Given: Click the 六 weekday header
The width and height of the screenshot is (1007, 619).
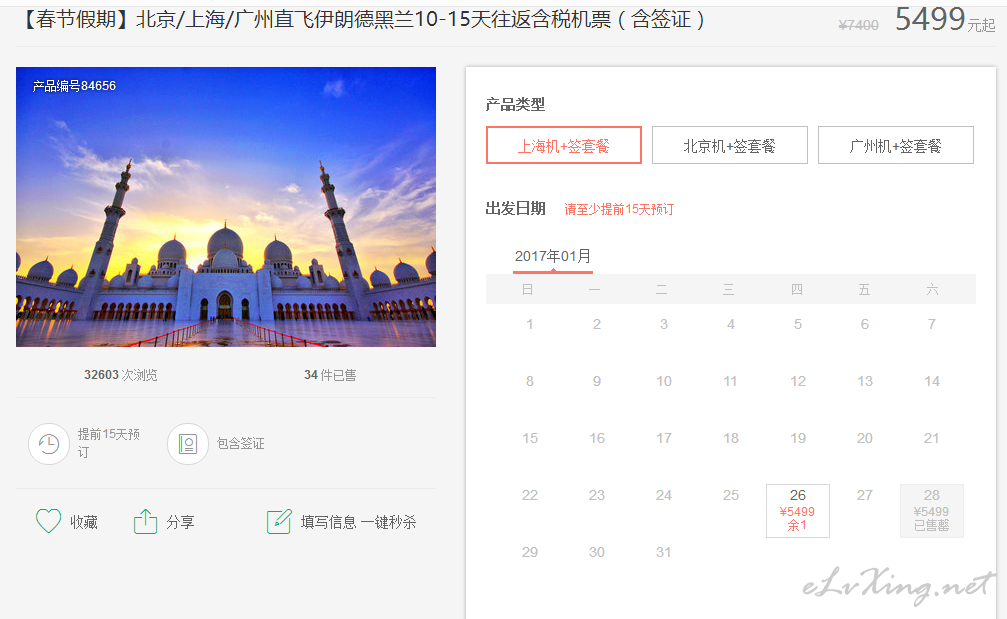Looking at the screenshot, I should click(x=933, y=290).
